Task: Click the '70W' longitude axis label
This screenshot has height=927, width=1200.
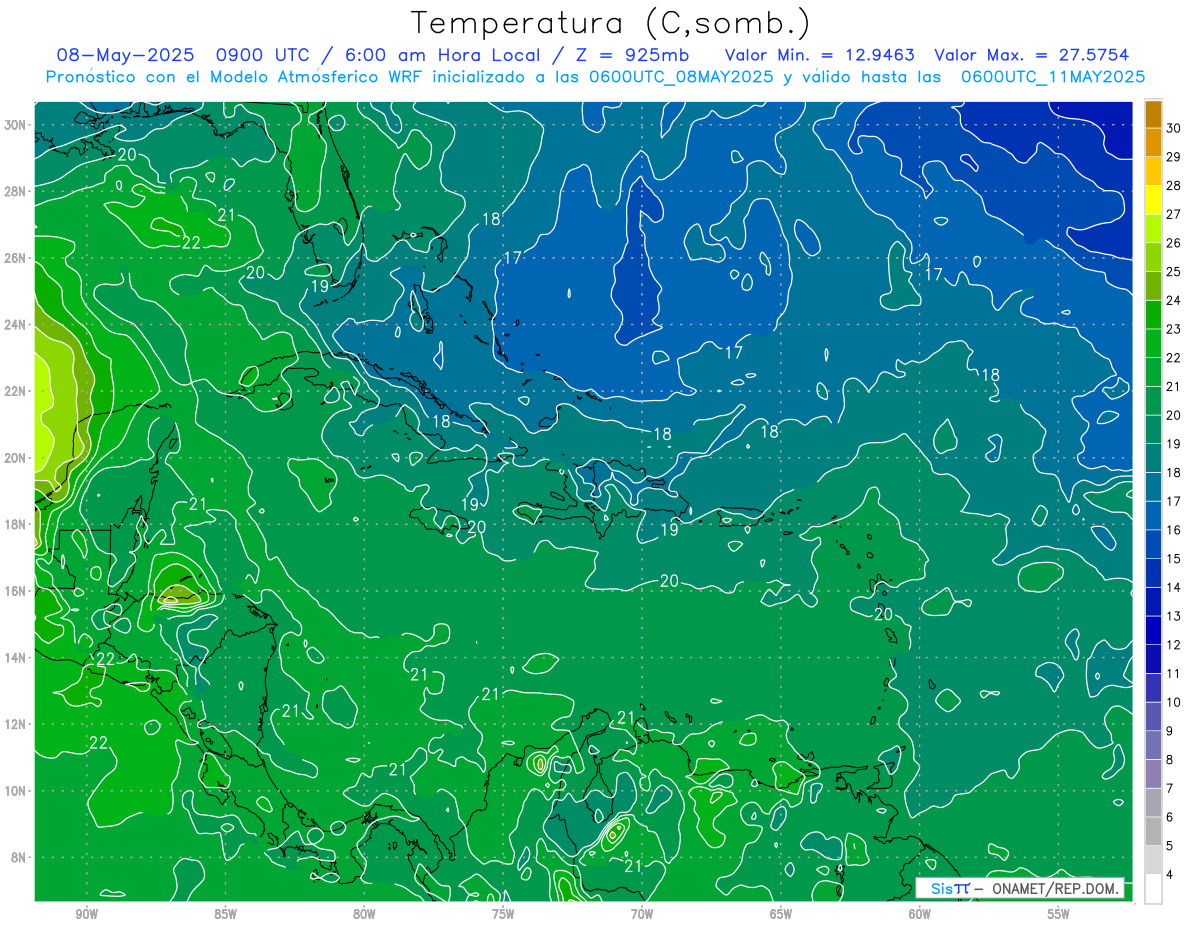Action: (x=642, y=913)
